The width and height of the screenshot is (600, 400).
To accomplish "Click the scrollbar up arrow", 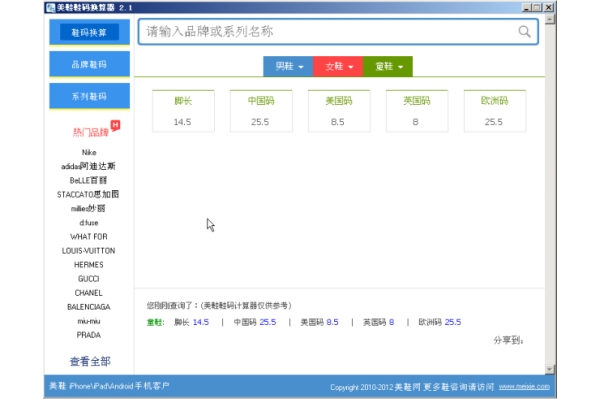I will [x=550, y=19].
